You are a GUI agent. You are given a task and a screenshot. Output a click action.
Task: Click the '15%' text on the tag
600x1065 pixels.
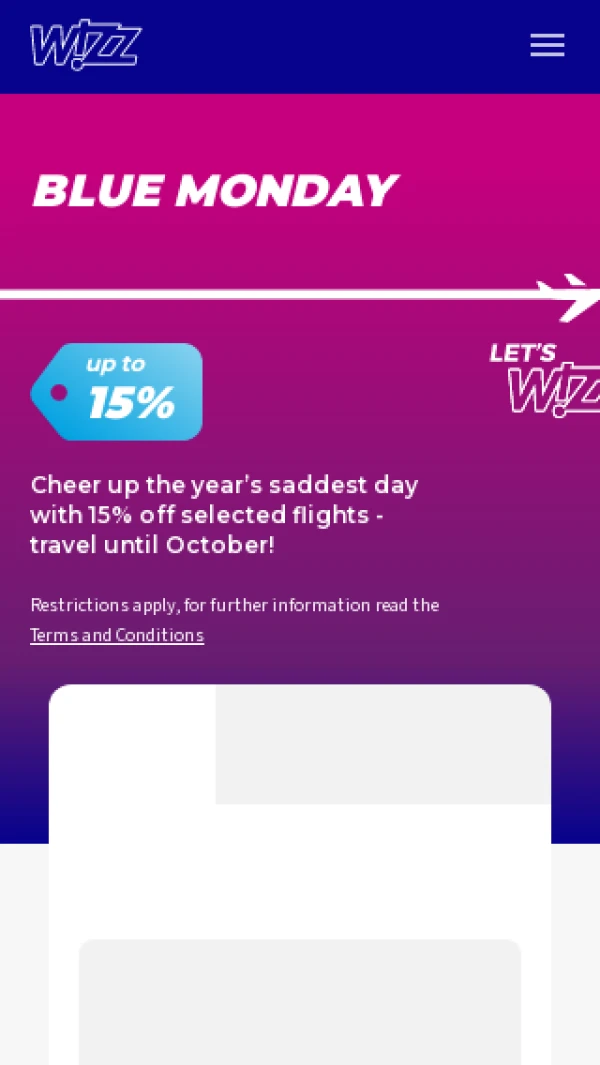(132, 403)
